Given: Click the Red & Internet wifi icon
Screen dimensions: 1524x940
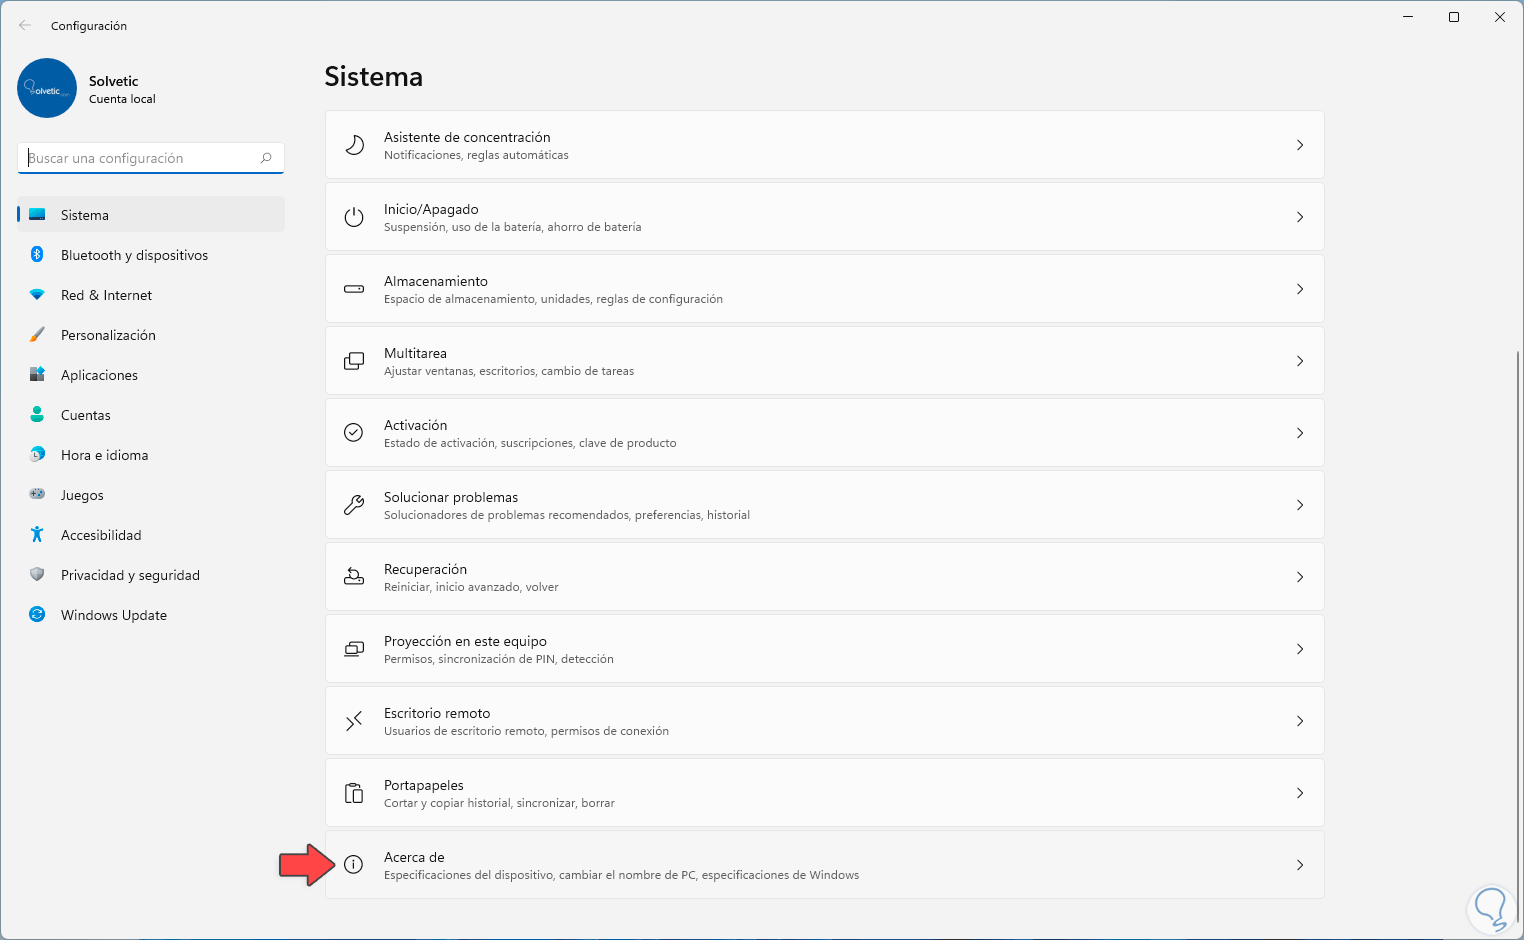Looking at the screenshot, I should pos(37,295).
